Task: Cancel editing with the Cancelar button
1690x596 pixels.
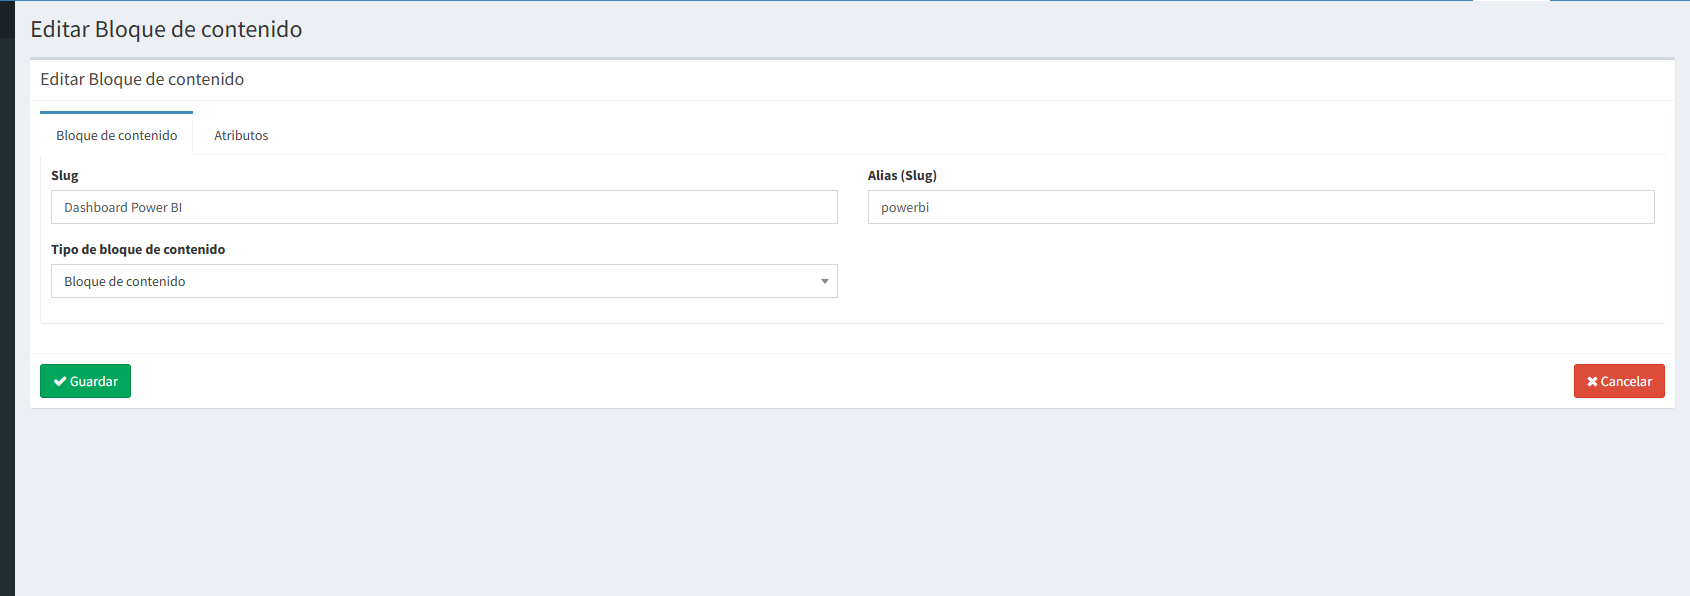Action: point(1619,381)
